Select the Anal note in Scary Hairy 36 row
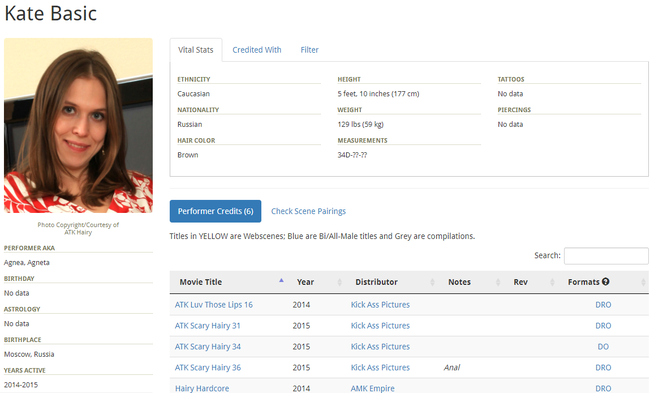Image resolution: width=650 pixels, height=393 pixels. click(452, 367)
